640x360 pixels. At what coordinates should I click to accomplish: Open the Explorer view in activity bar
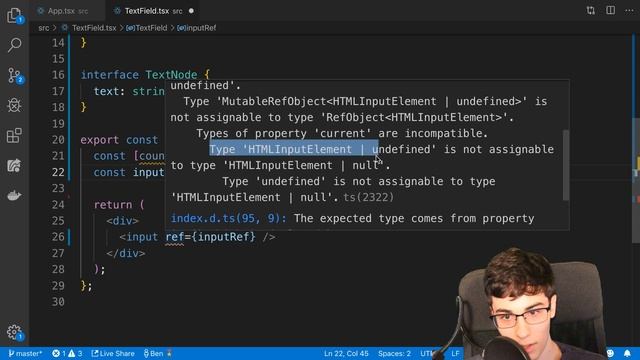coord(14,16)
